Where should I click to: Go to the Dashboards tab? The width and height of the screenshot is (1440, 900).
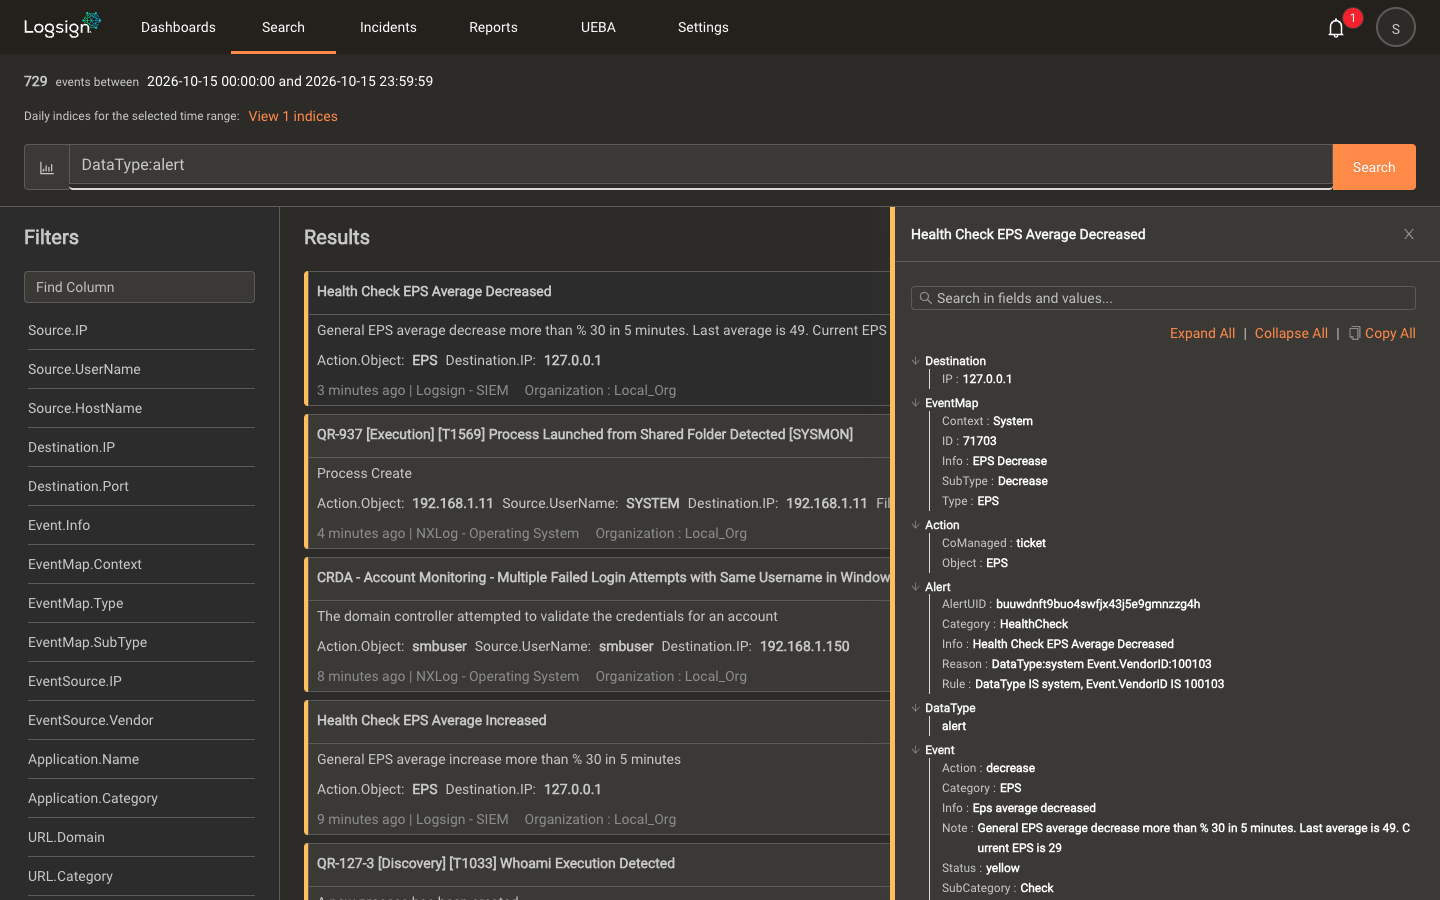pos(178,27)
